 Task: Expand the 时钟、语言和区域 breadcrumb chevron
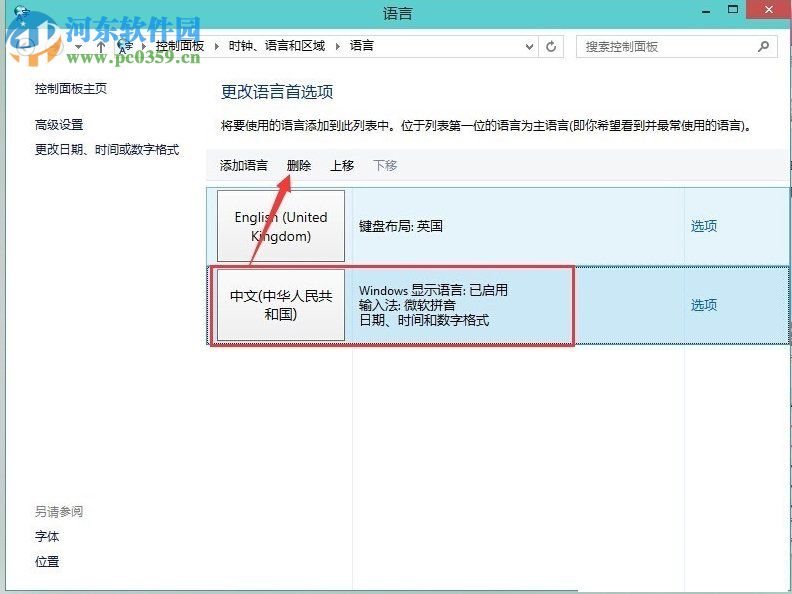[338, 46]
